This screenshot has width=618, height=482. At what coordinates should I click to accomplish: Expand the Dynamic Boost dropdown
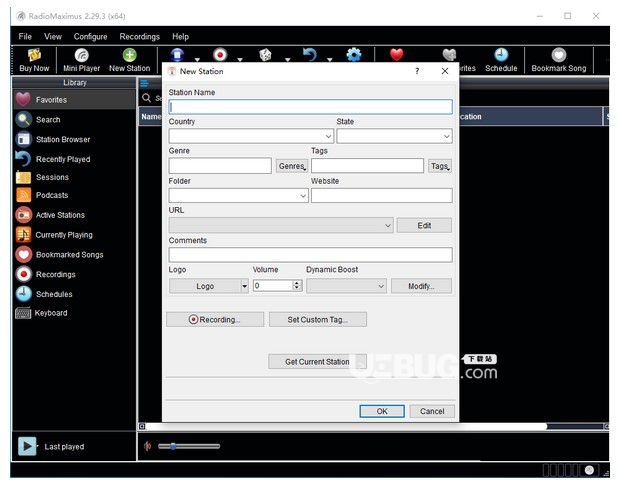point(381,286)
